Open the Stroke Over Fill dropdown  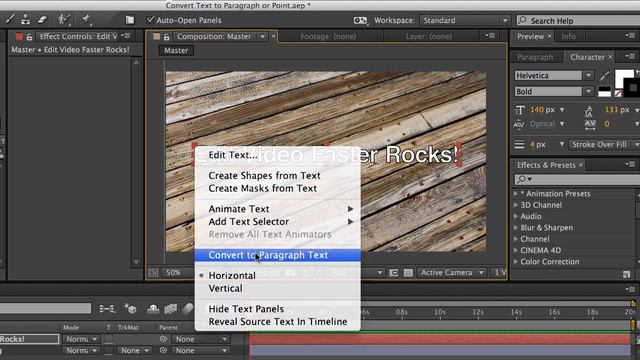(x=604, y=144)
